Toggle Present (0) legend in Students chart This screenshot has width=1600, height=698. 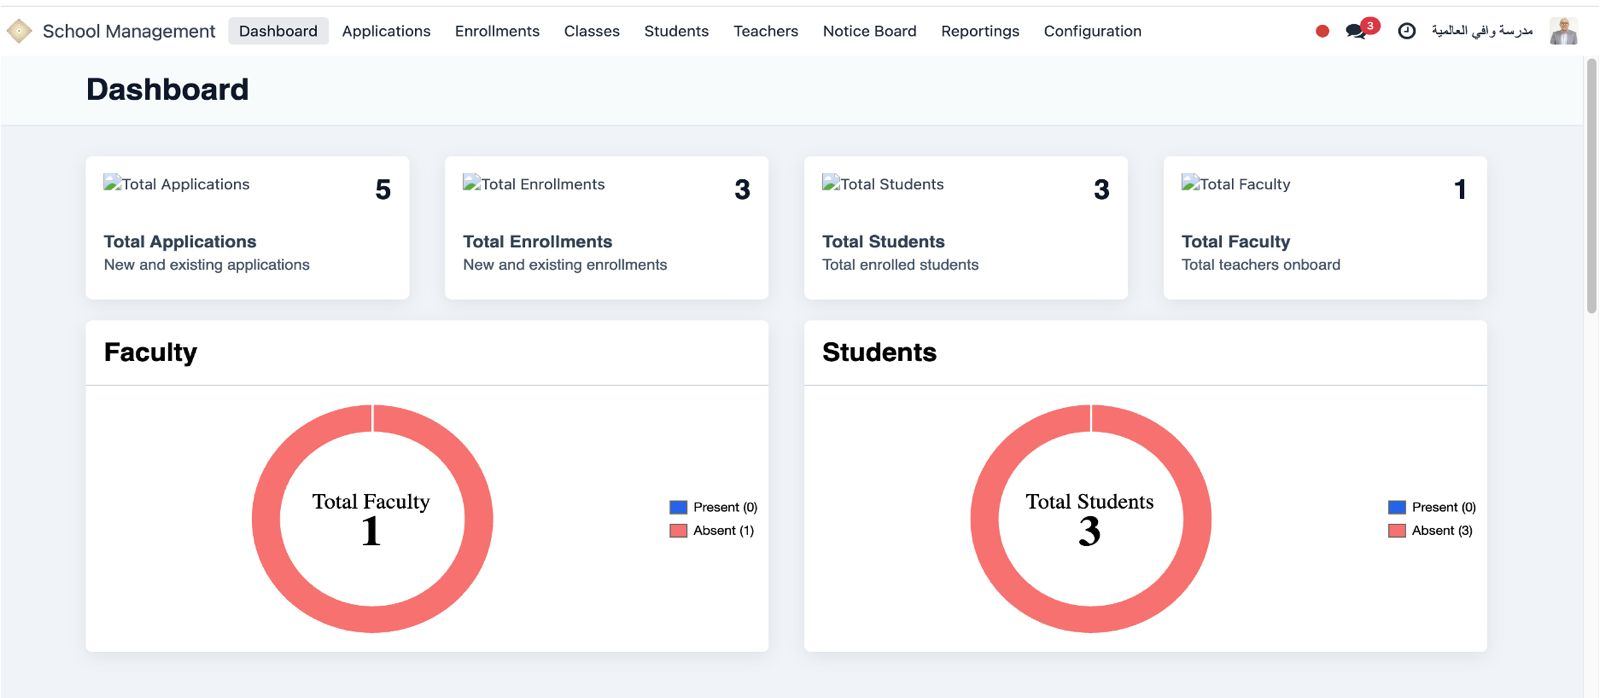click(1432, 507)
